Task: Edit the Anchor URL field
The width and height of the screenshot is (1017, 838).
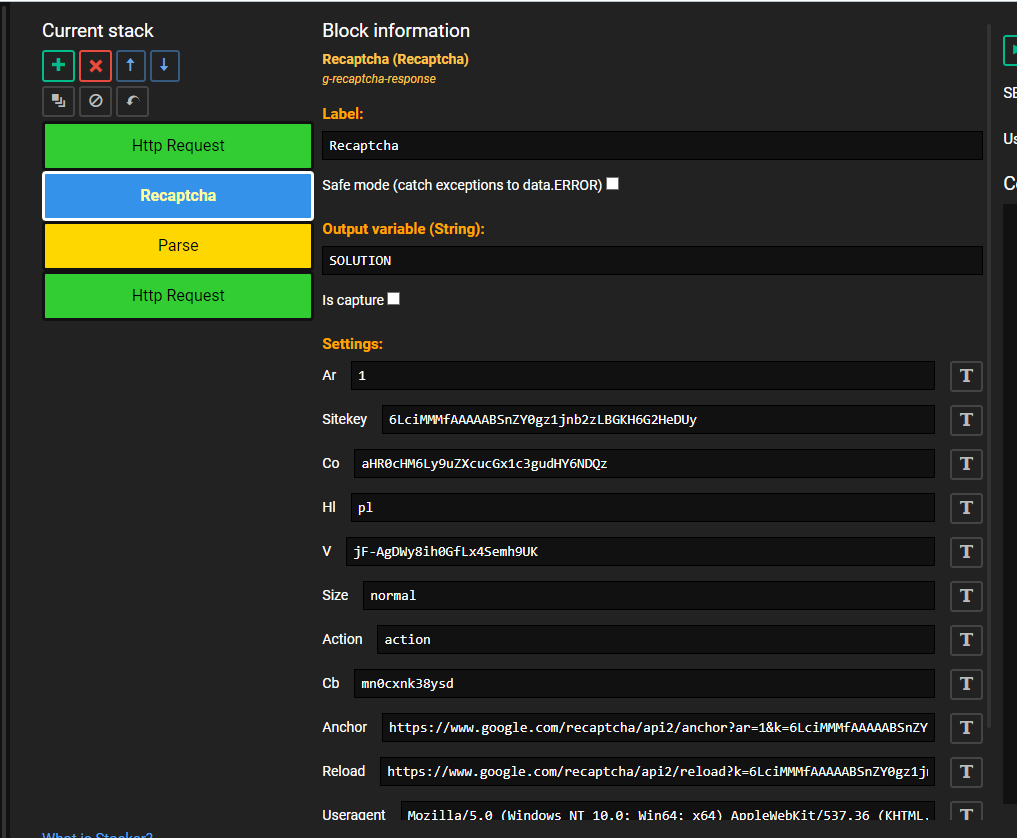Action: [x=658, y=728]
